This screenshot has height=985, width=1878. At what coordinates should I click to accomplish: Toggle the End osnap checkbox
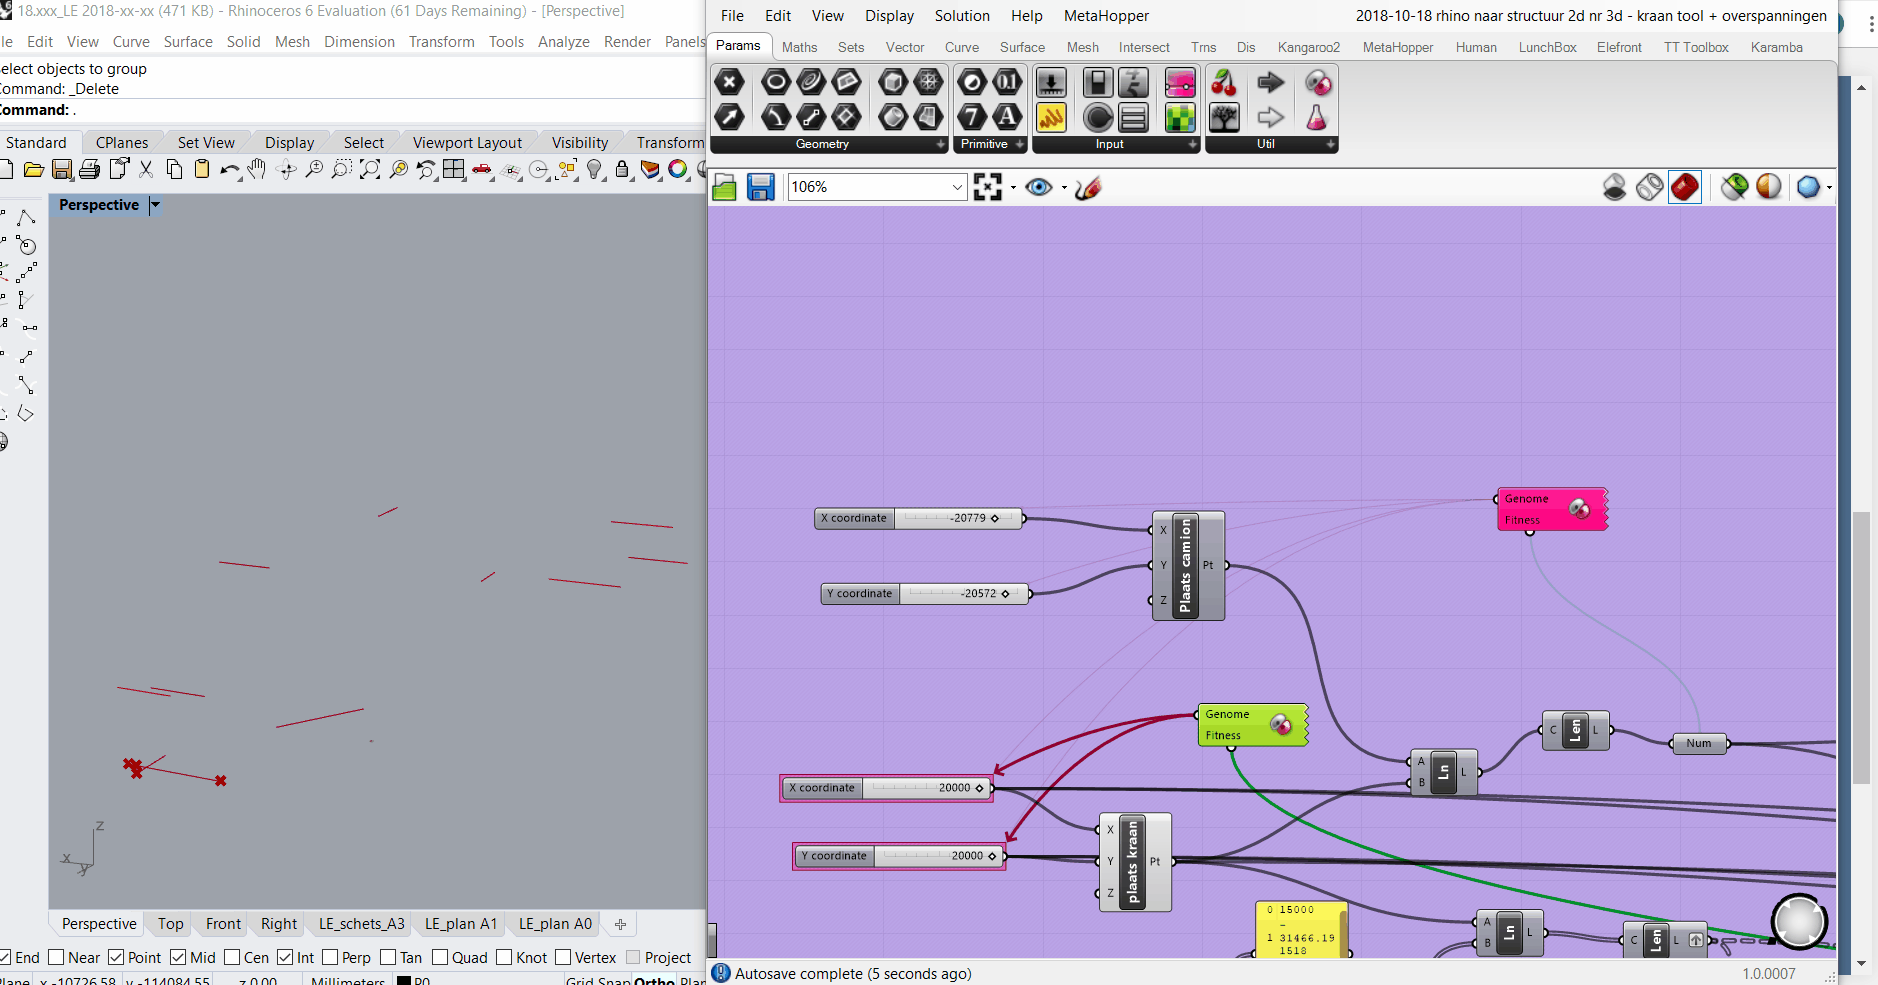5,957
